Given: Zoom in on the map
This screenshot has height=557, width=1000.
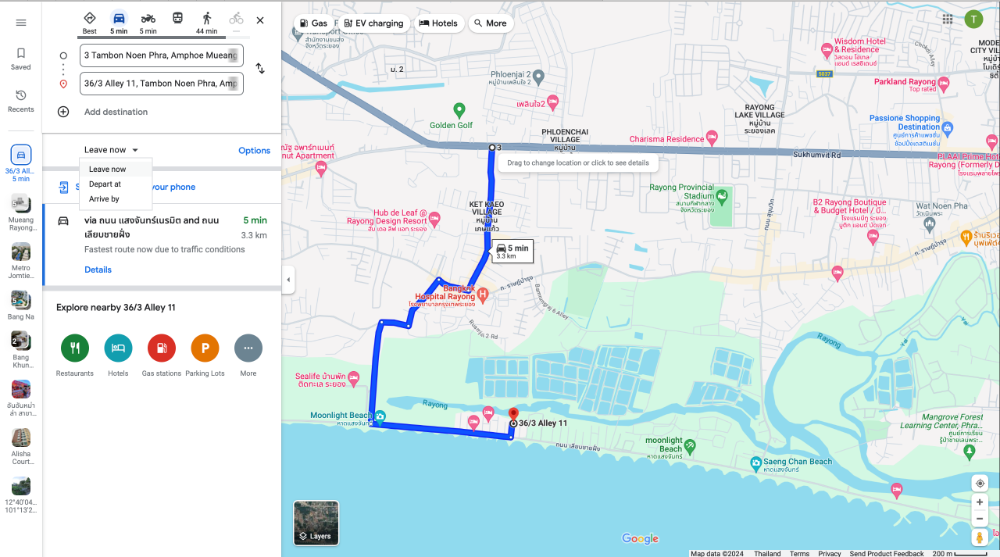Looking at the screenshot, I should [980, 502].
